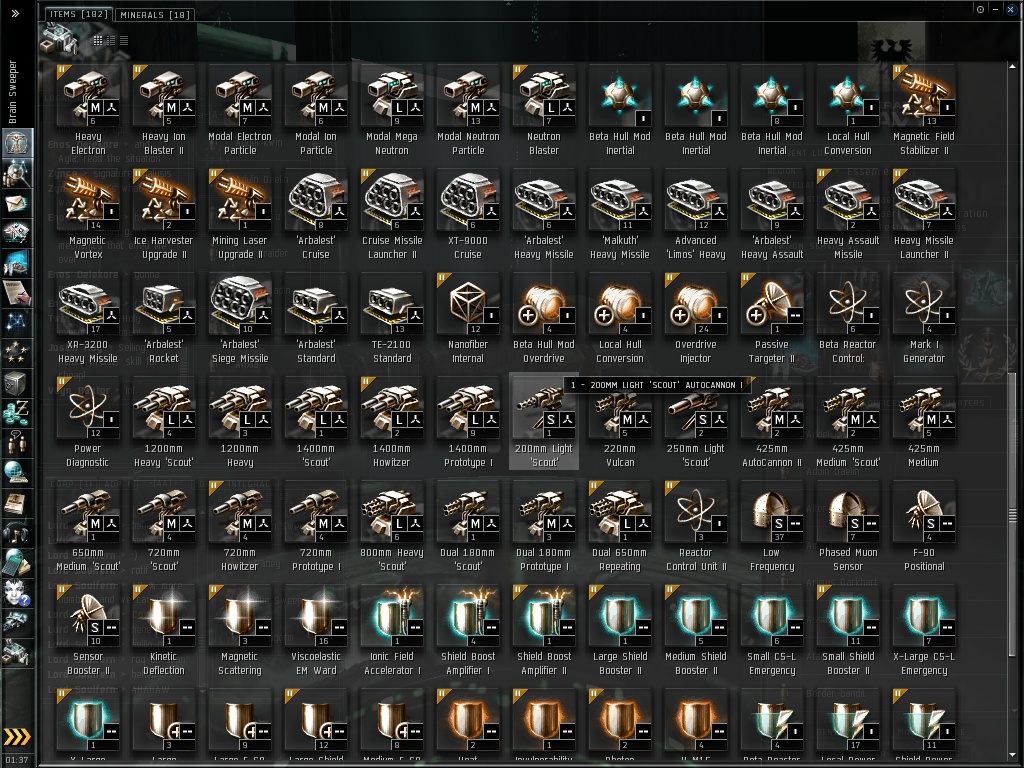The height and width of the screenshot is (768, 1024).
Task: Select the XT-9000 Cruise launcher item
Action: tap(468, 215)
